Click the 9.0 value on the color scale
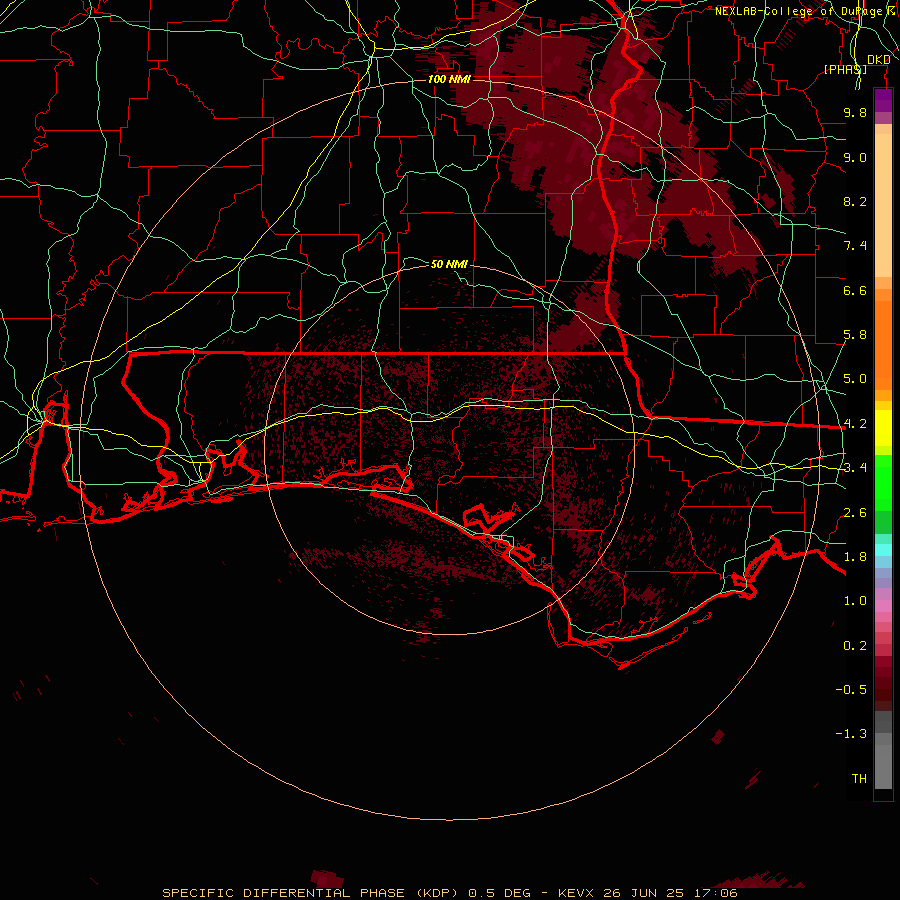Screen dimensions: 900x900 point(855,157)
